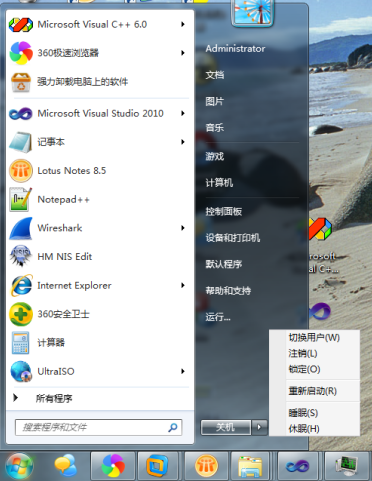Expand 360极速浏览器 jump list arrow
Screen dimensions: 372x481
point(183,53)
